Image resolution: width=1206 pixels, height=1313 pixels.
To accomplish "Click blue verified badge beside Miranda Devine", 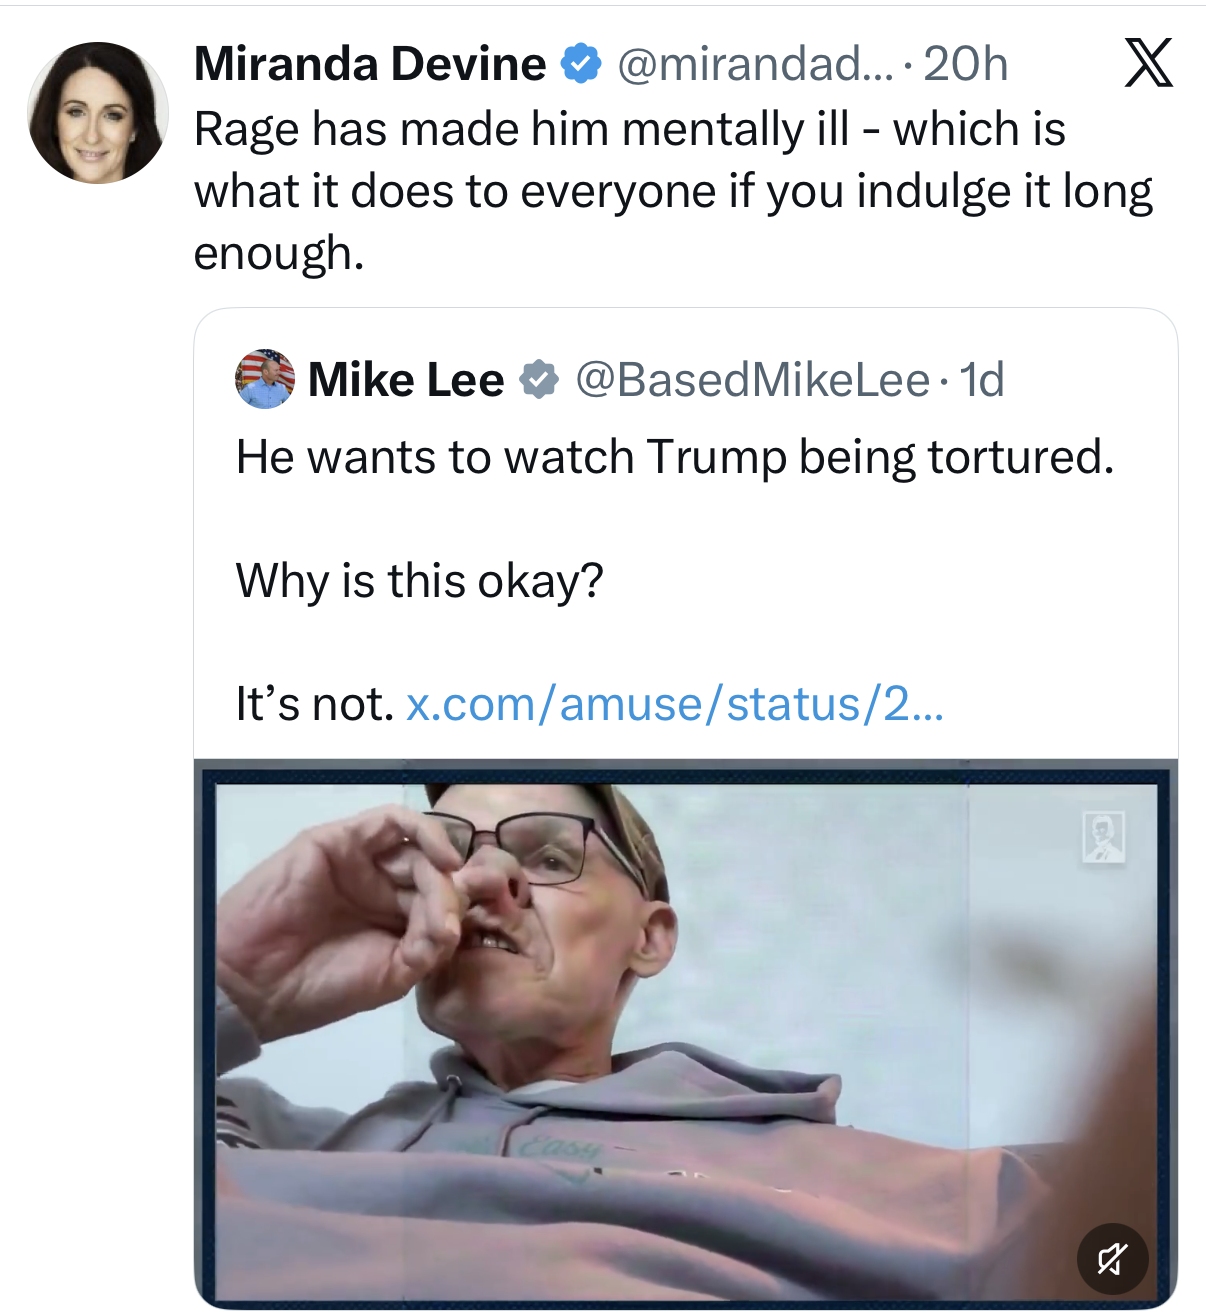I will pos(581,64).
